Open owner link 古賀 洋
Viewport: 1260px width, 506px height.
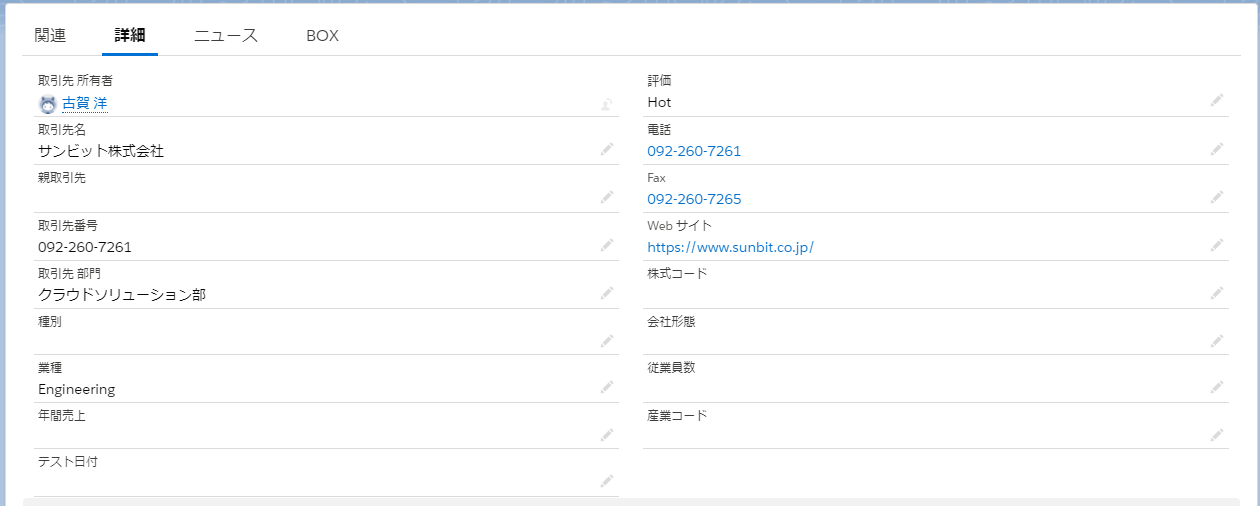pyautogui.click(x=85, y=103)
